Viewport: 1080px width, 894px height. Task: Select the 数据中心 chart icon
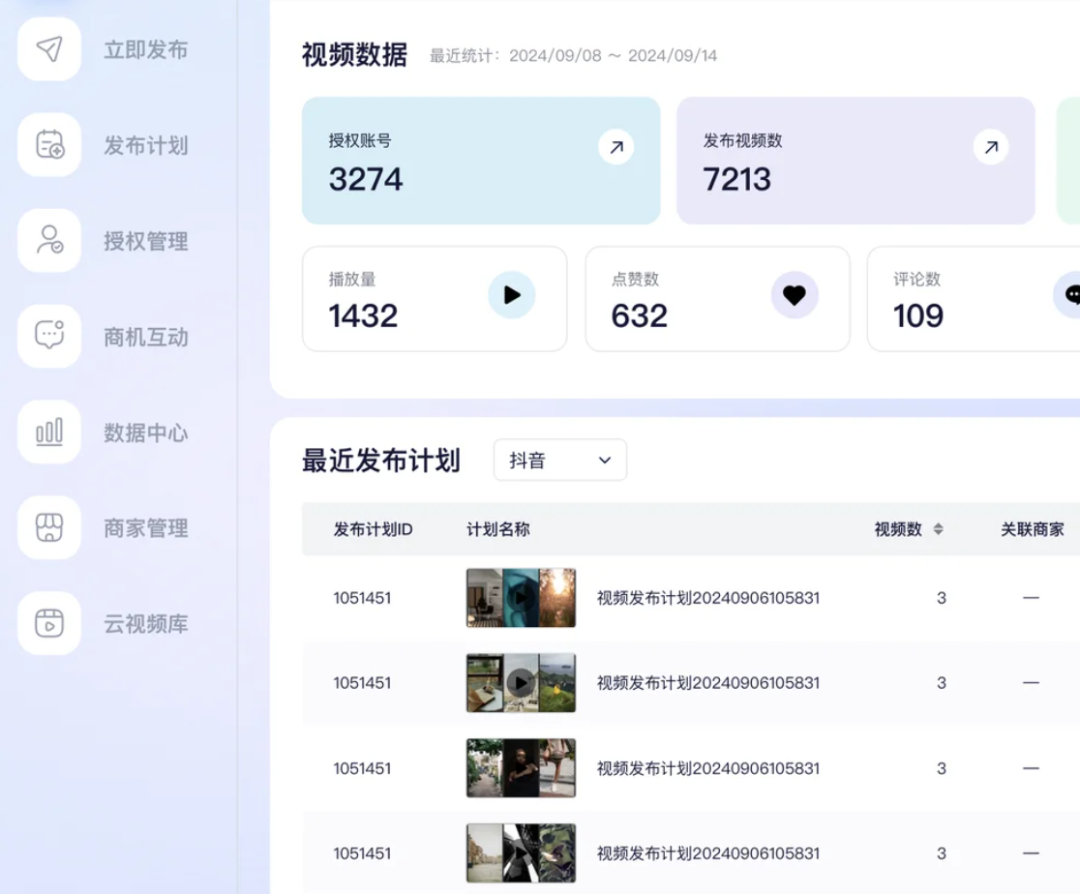click(48, 433)
